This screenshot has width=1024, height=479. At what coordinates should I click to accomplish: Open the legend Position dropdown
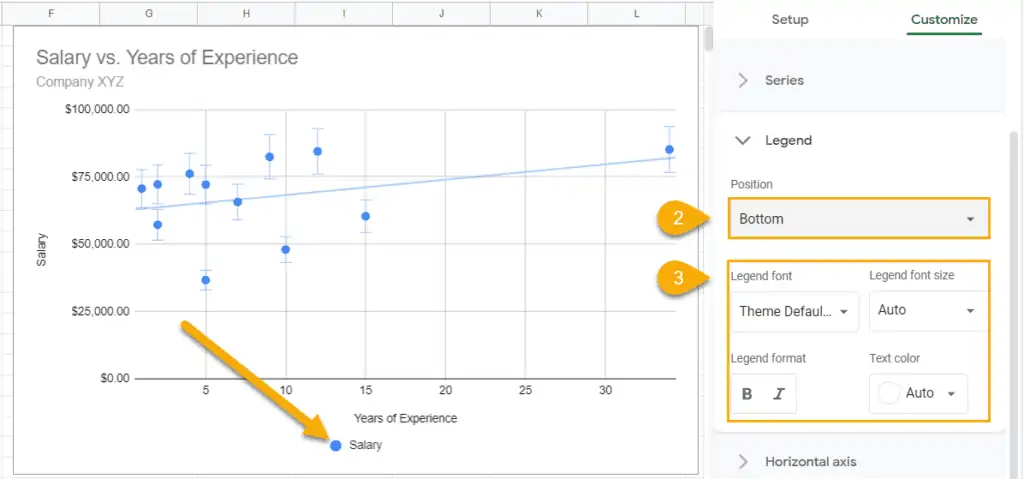pyautogui.click(x=859, y=218)
